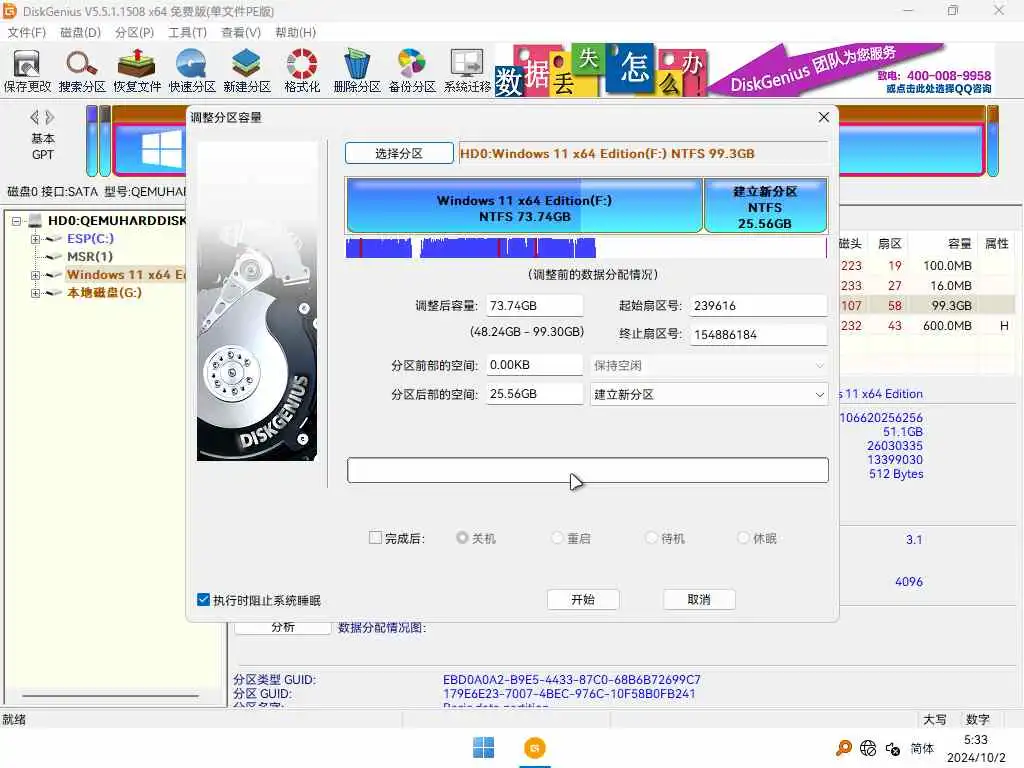Viewport: 1024px width, 768px height.
Task: Click the 取消 (Cancel) button
Action: click(699, 599)
